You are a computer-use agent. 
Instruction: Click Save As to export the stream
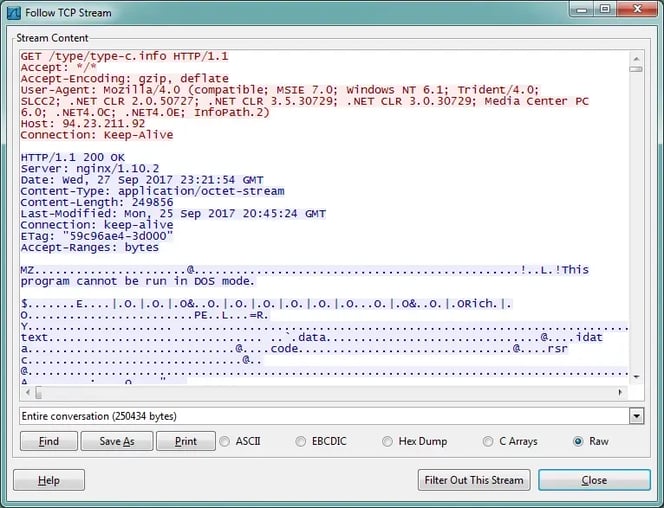[116, 441]
